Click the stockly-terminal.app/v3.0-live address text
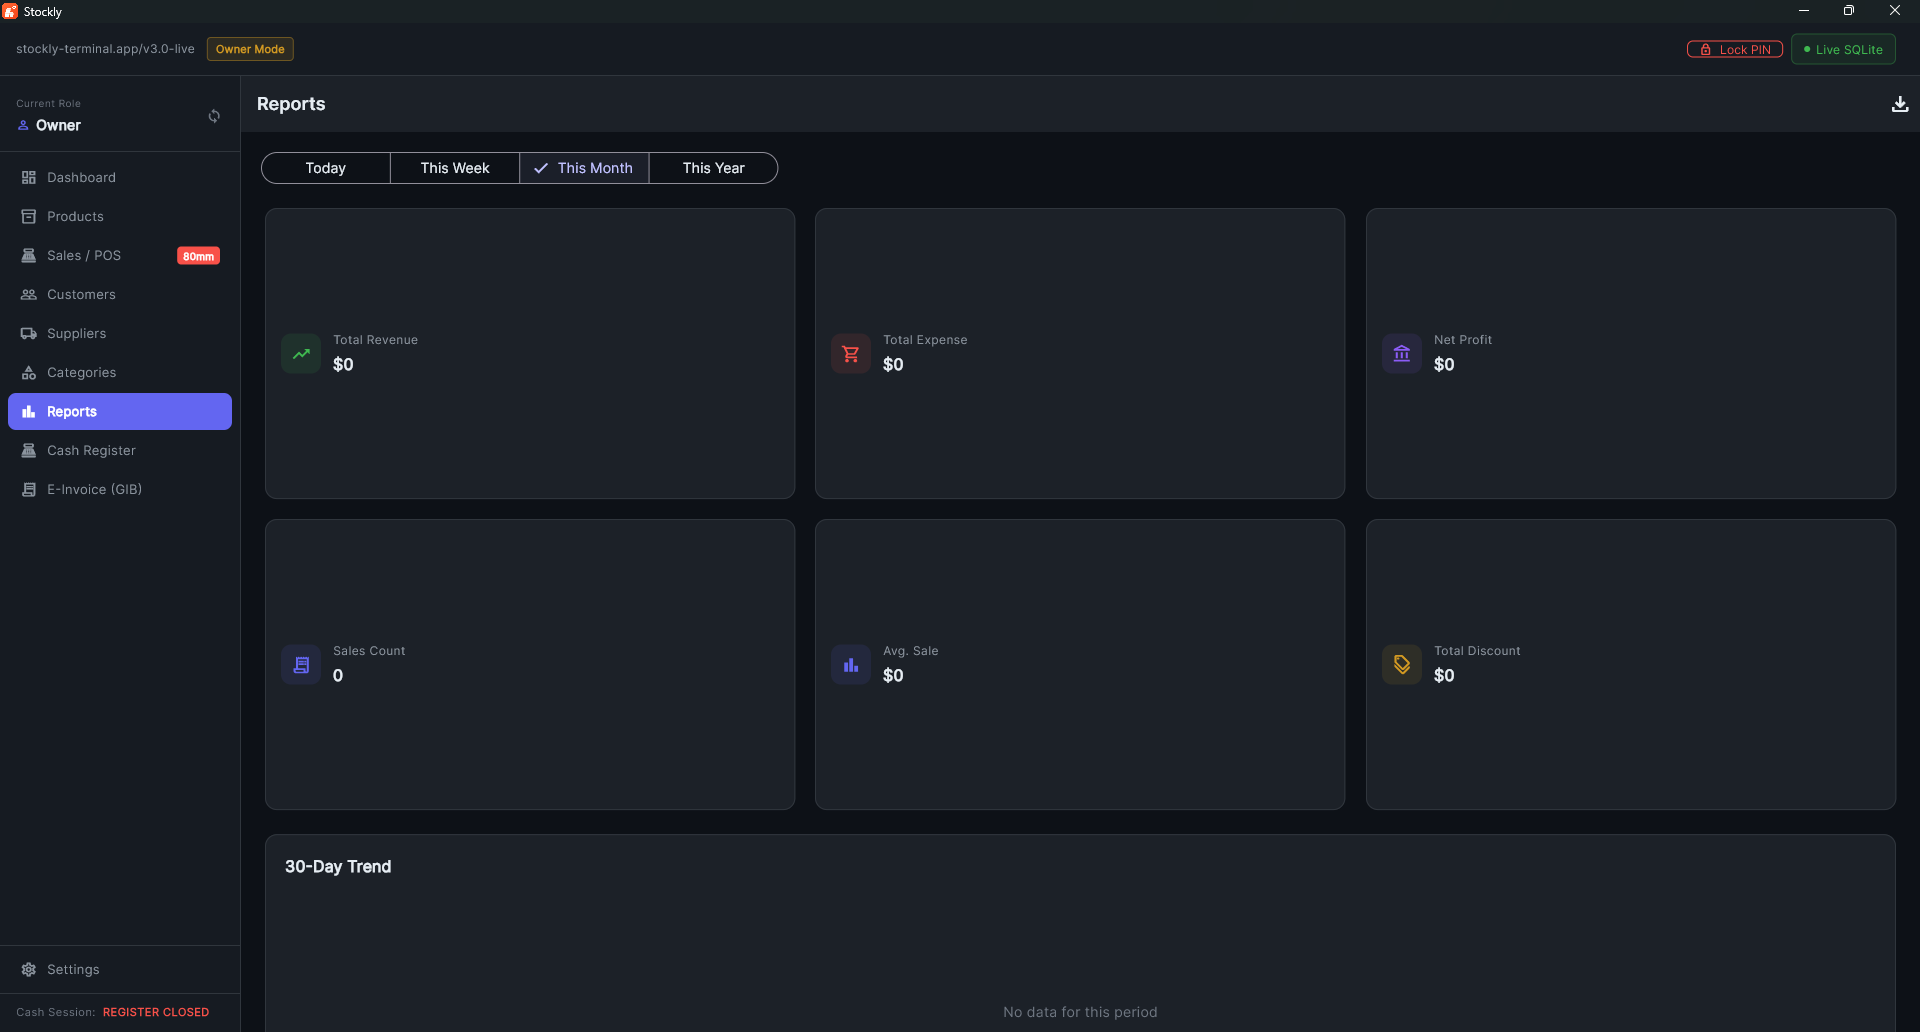The height and width of the screenshot is (1032, 1920). tap(105, 49)
